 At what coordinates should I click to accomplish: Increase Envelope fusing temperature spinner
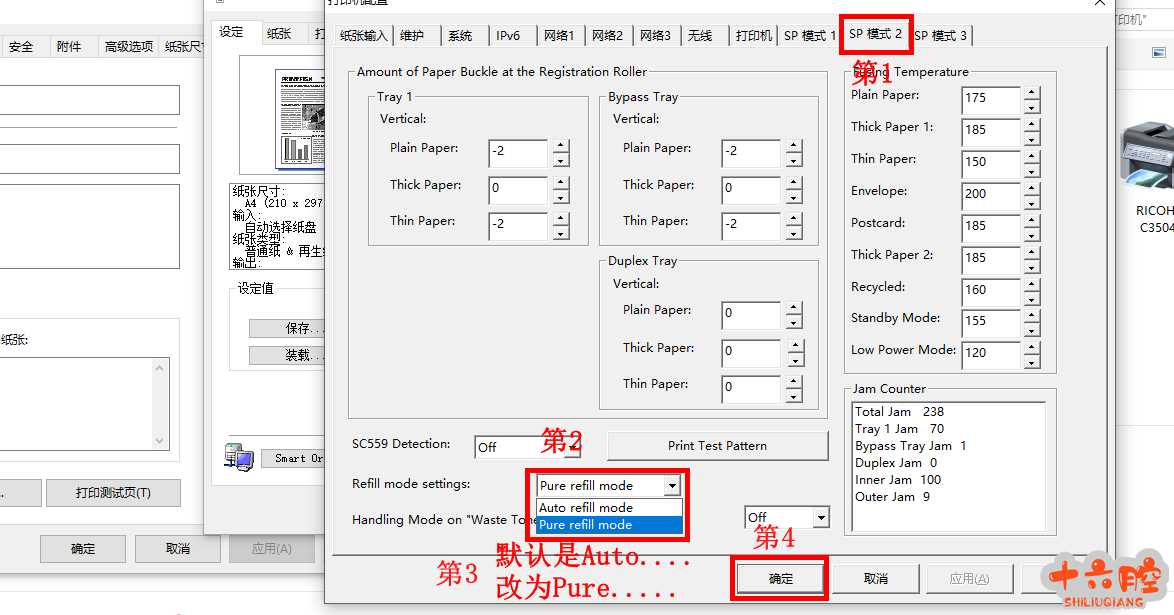pos(1032,187)
